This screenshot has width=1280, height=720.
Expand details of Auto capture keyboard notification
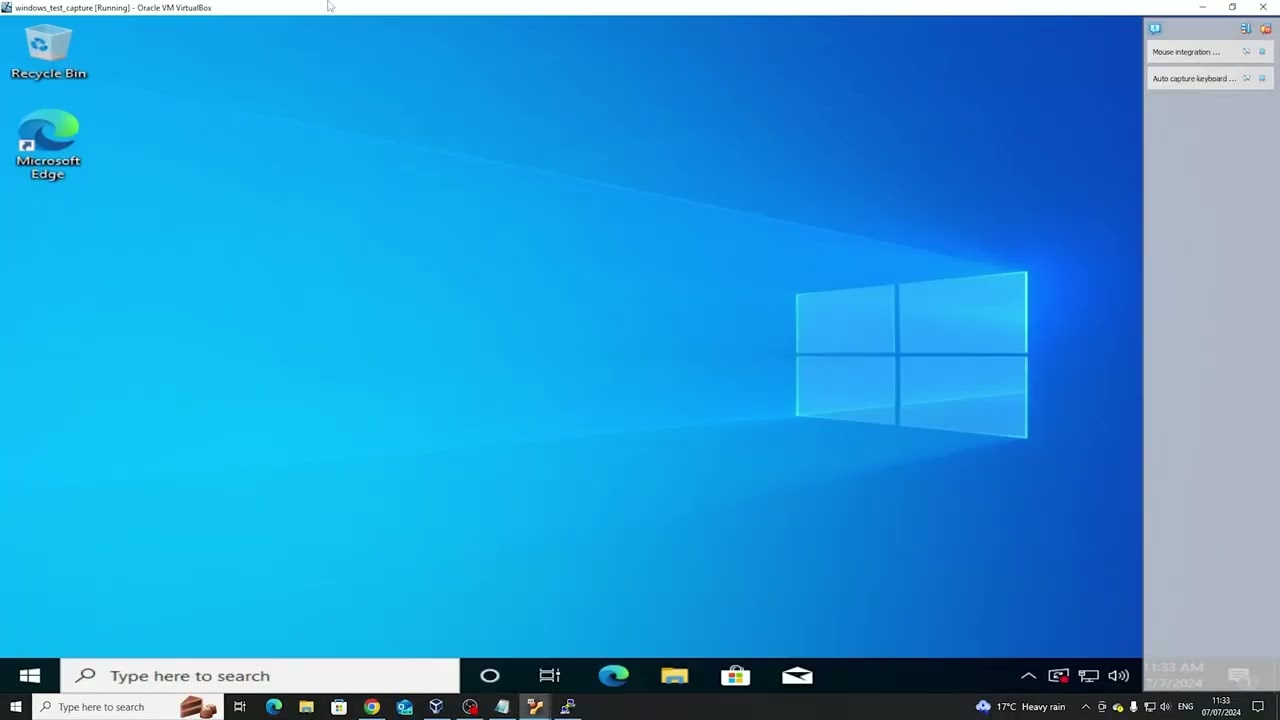coord(1246,78)
